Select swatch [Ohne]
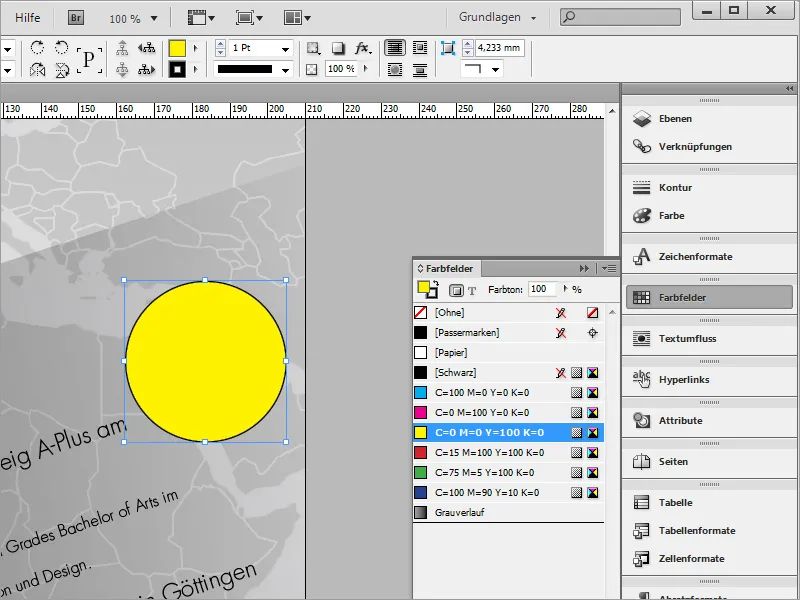Image resolution: width=800 pixels, height=600 pixels. 508,313
